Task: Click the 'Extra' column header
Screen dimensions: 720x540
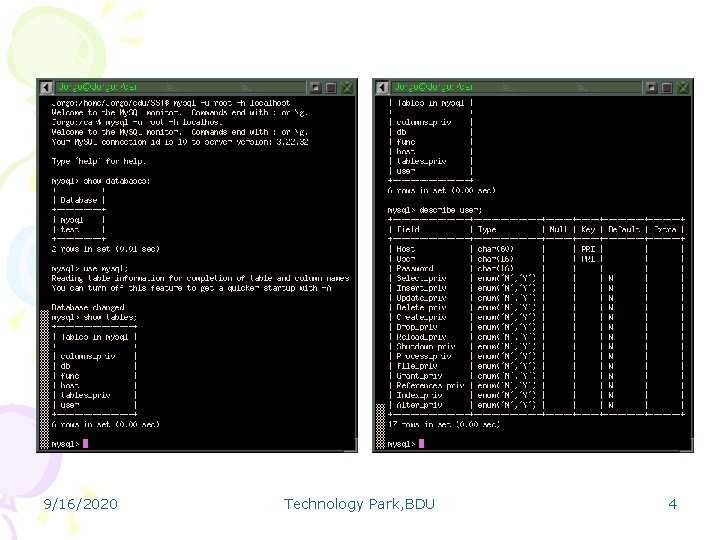Action: (x=664, y=229)
